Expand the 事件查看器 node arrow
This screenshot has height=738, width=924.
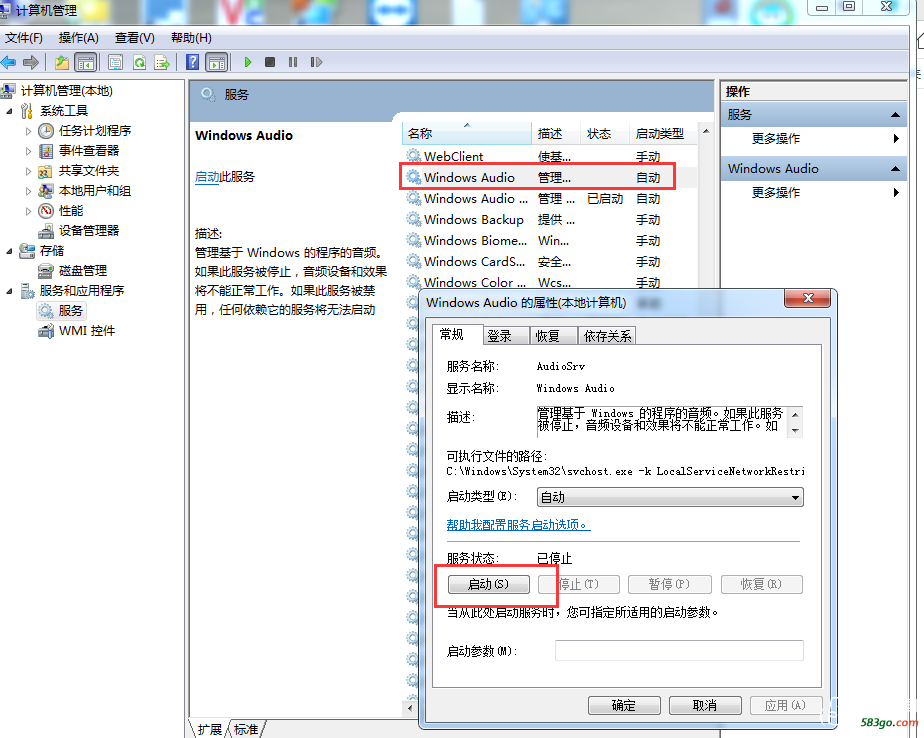click(28, 151)
